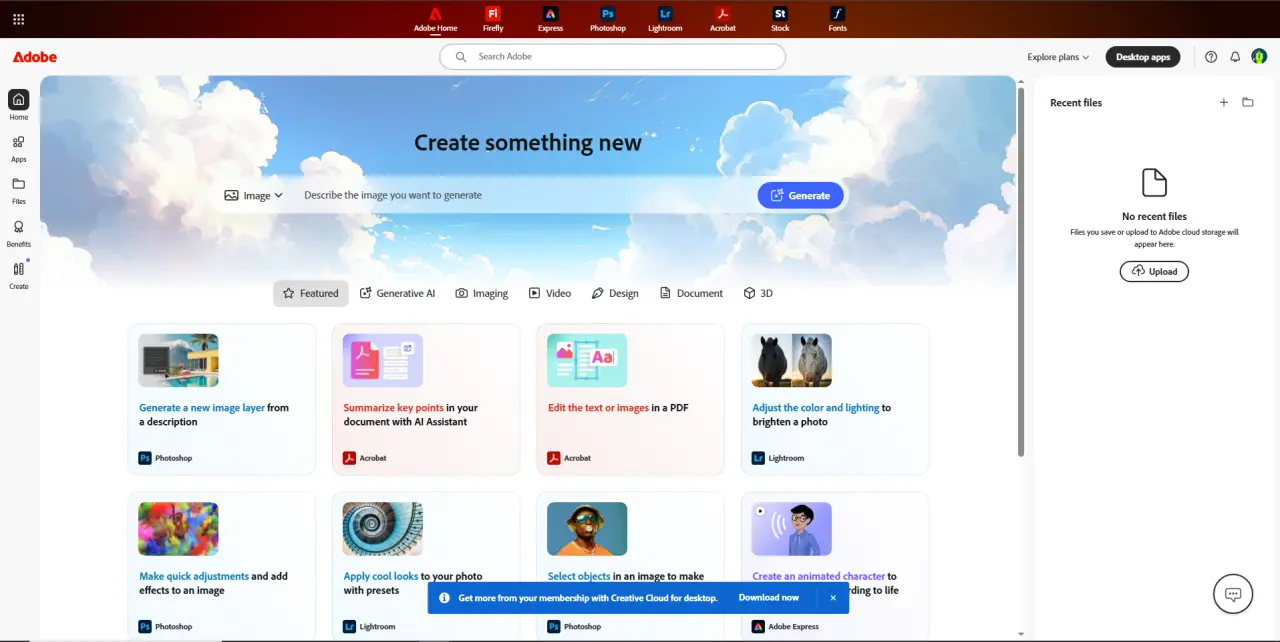Screen dimensions: 1280x642
Task: Click the Lightroom badge on cool looks card
Action: coord(369,626)
